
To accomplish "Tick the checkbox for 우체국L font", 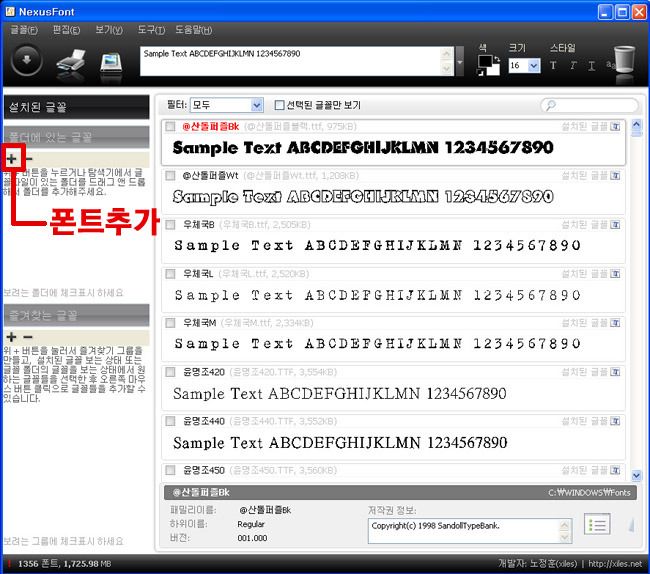I will click(170, 274).
